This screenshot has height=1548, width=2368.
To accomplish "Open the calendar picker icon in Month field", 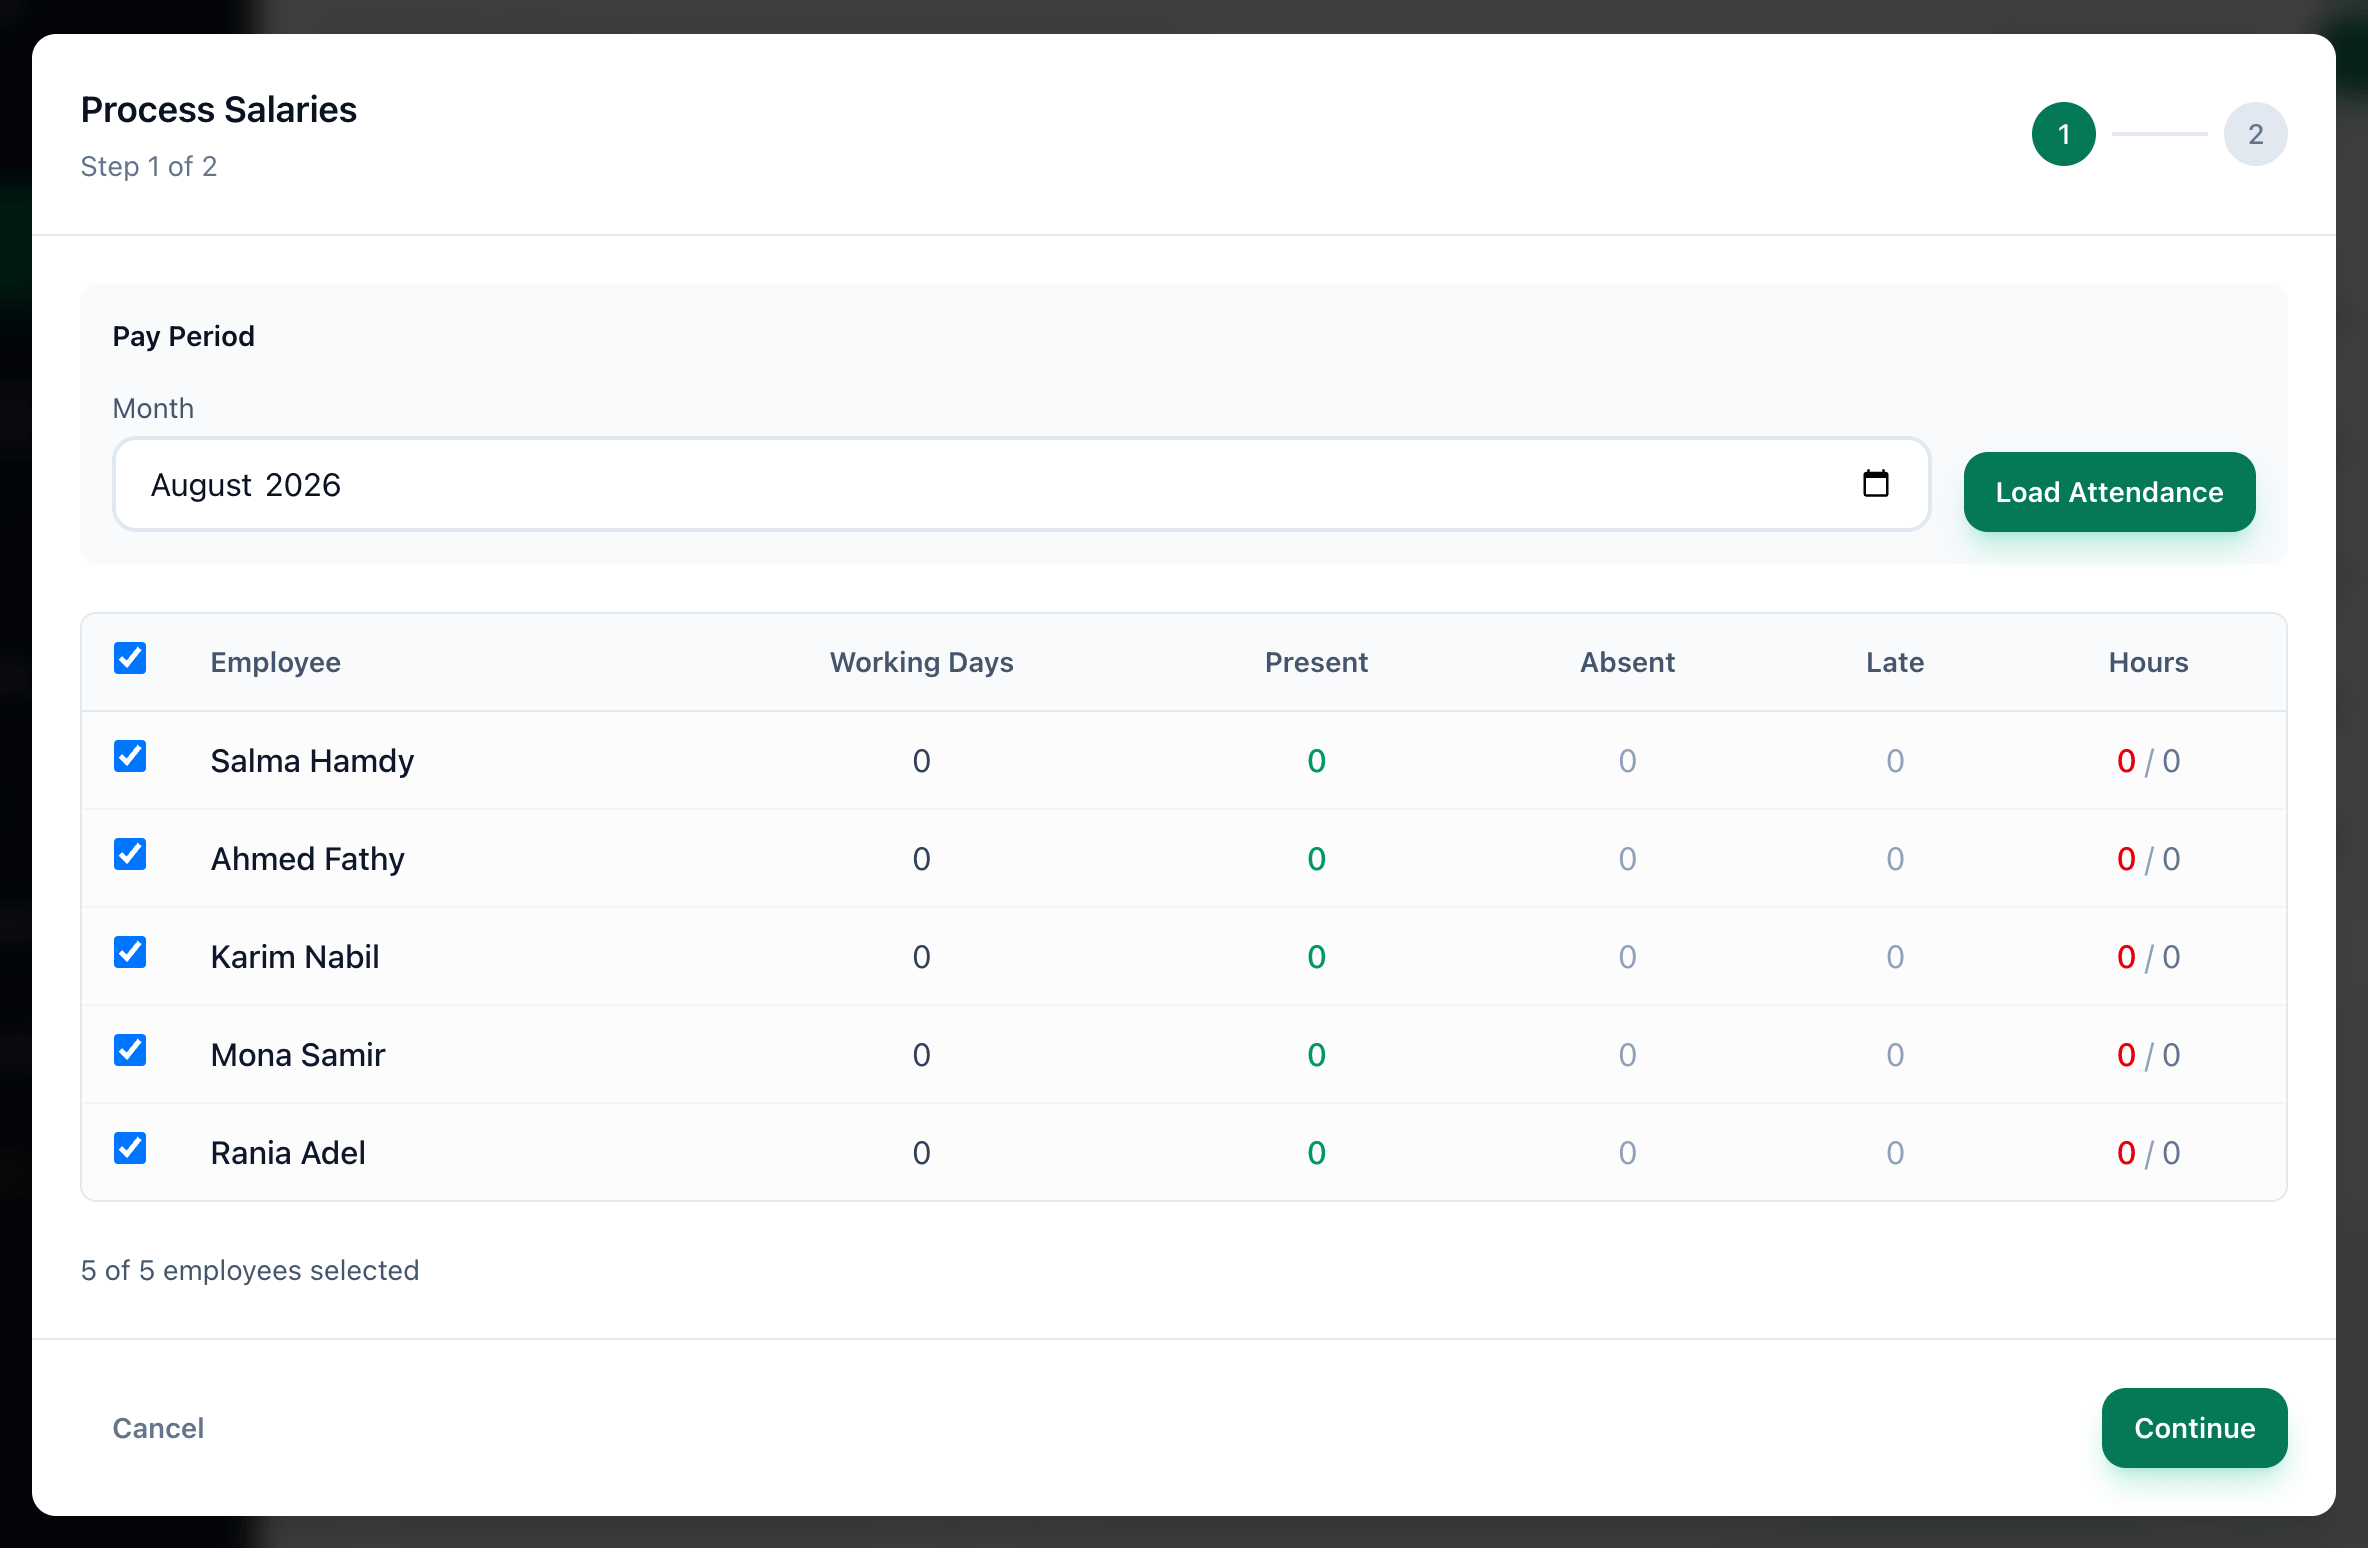I will pos(1875,484).
